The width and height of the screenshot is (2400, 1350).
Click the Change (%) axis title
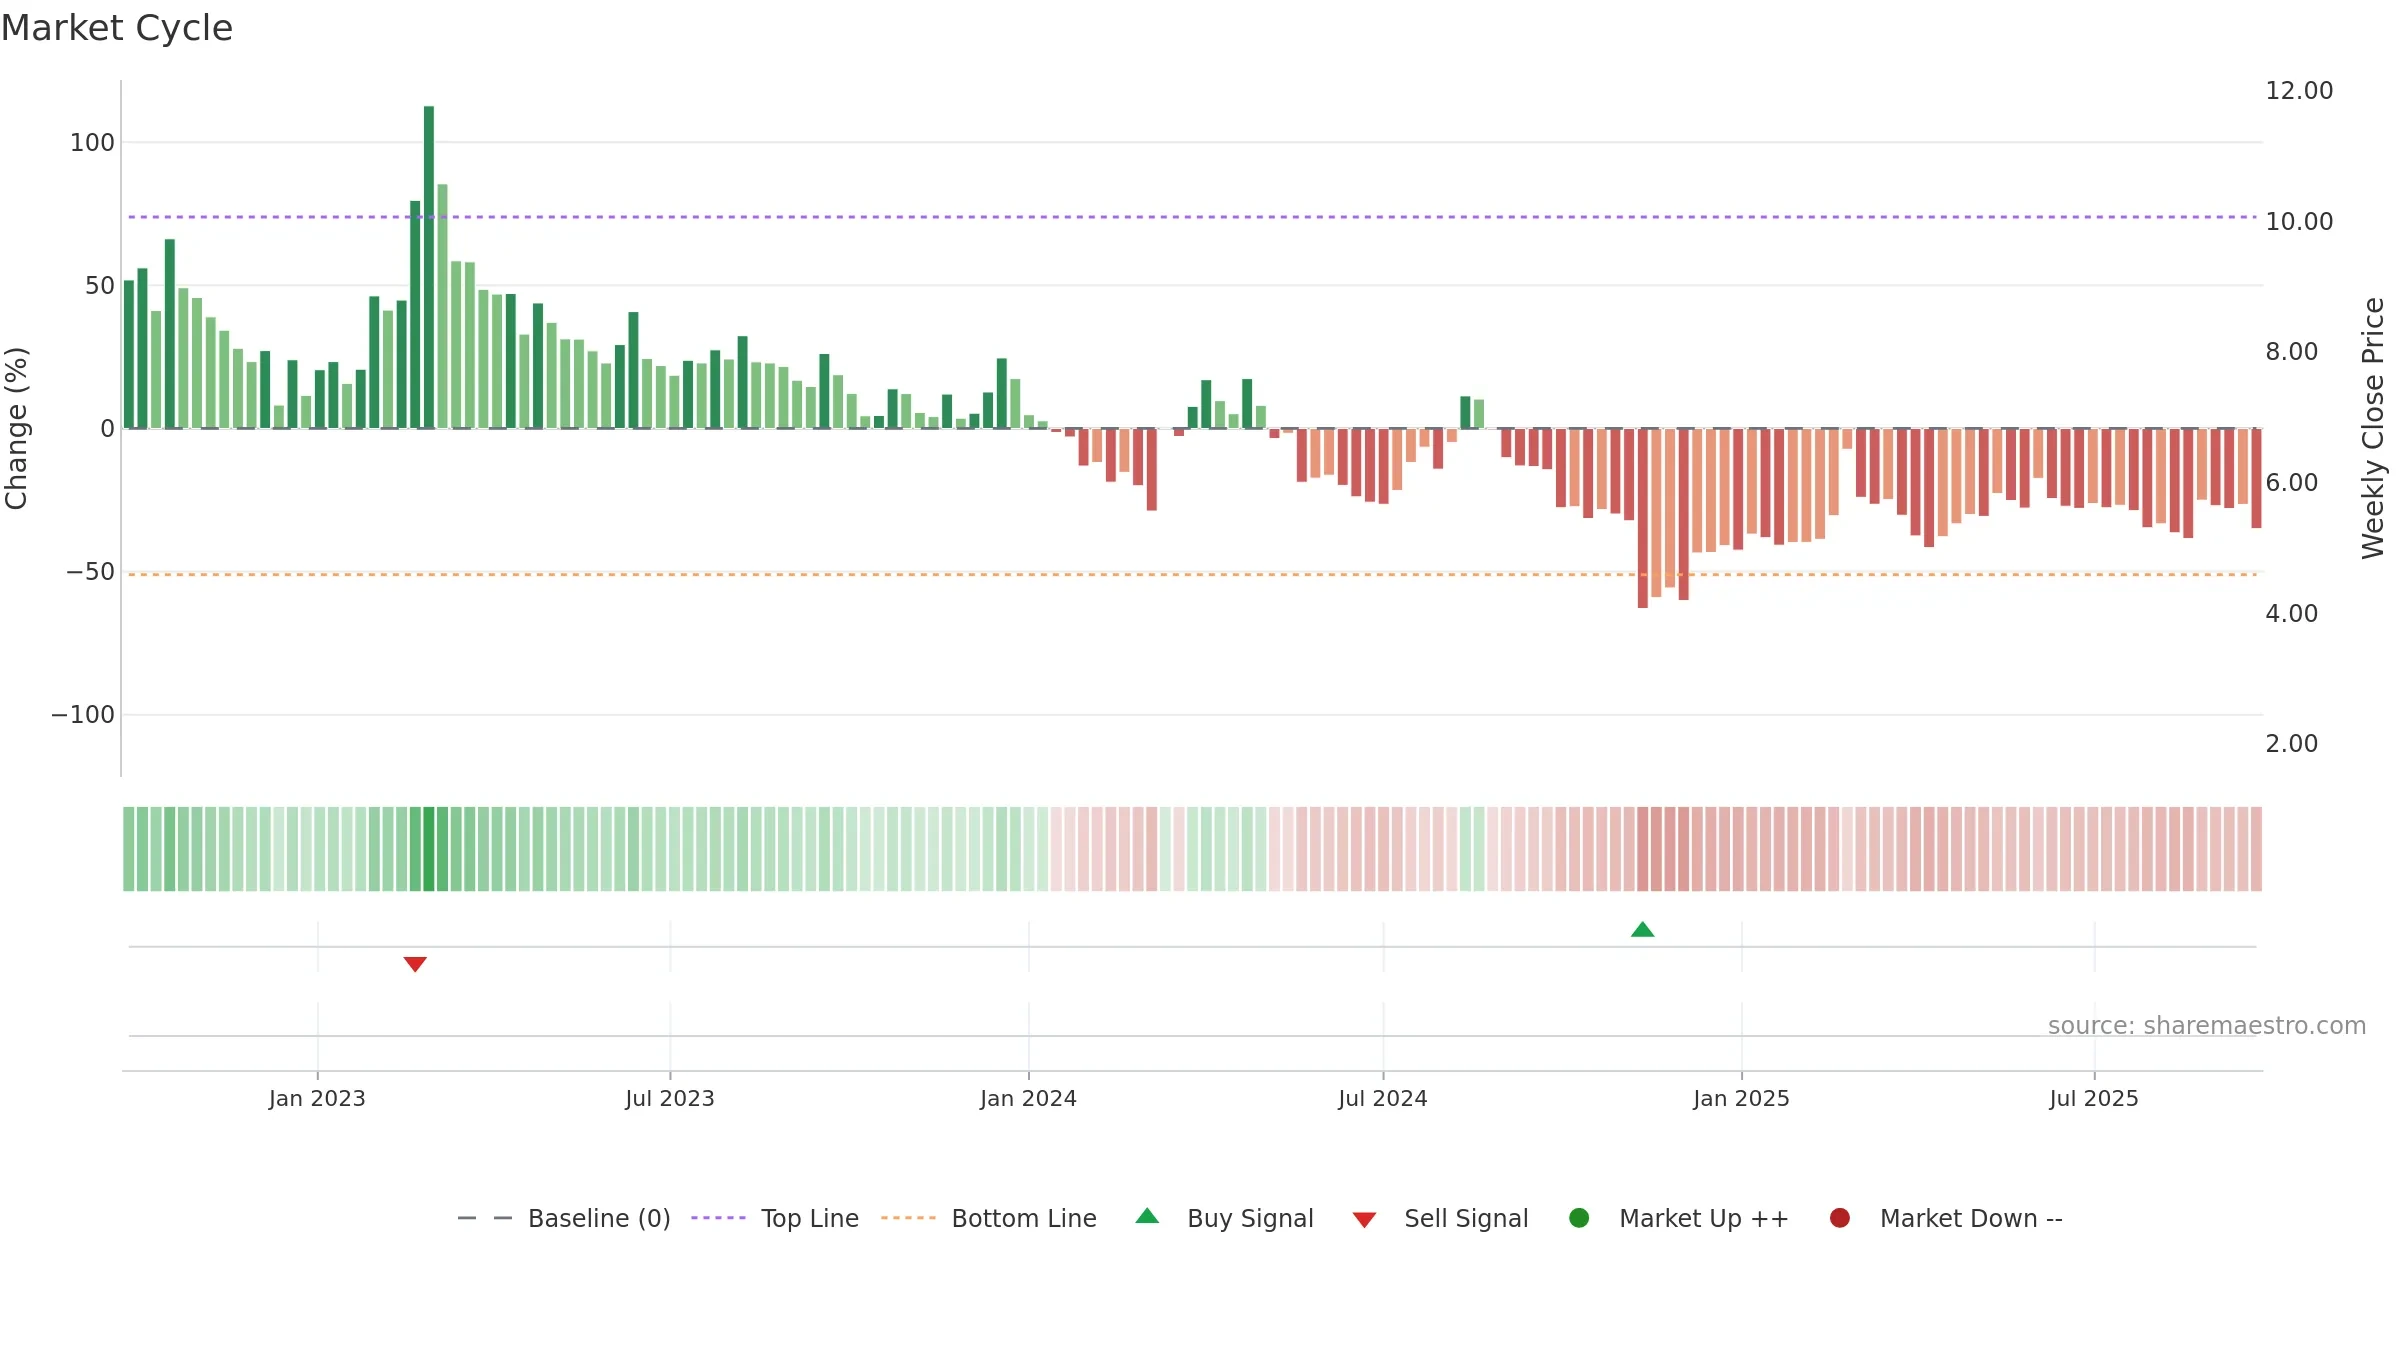pos(16,428)
